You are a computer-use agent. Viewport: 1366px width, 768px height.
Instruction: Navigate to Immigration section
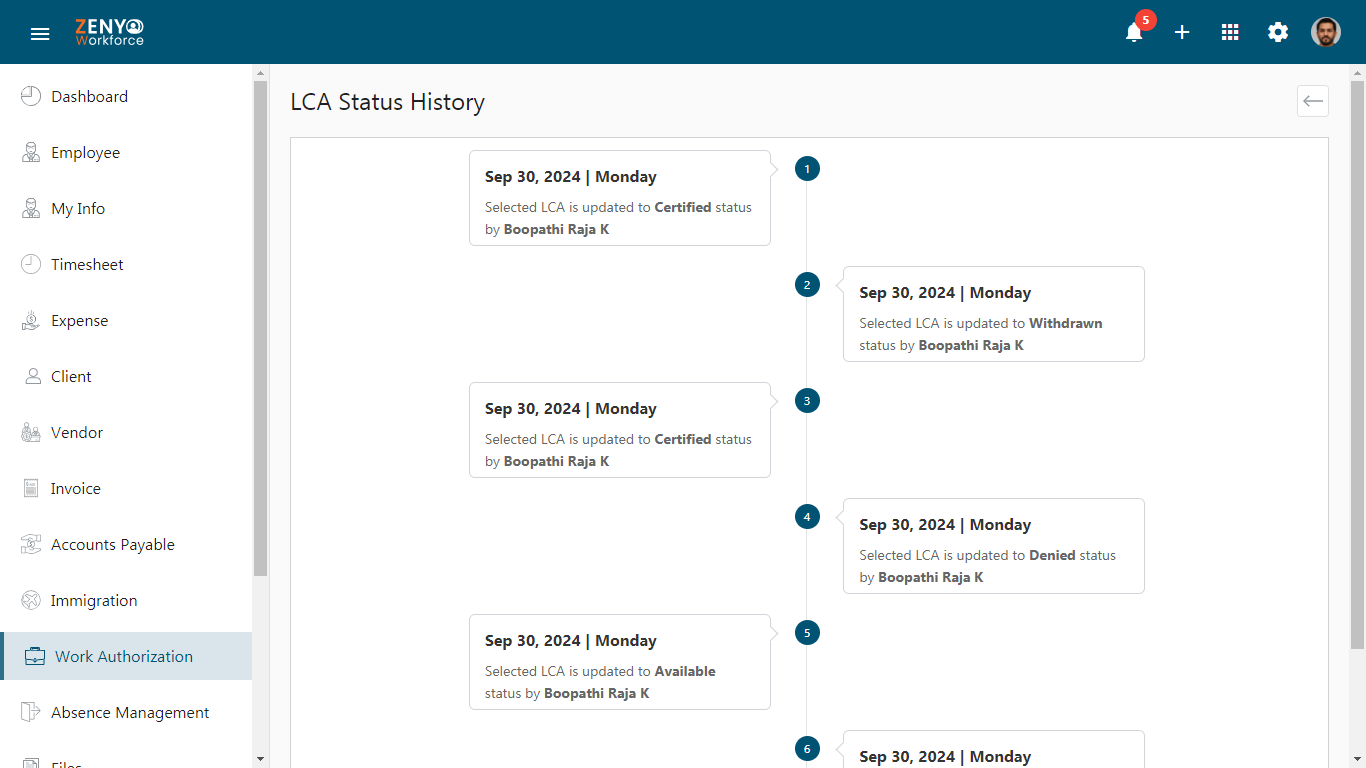point(126,601)
